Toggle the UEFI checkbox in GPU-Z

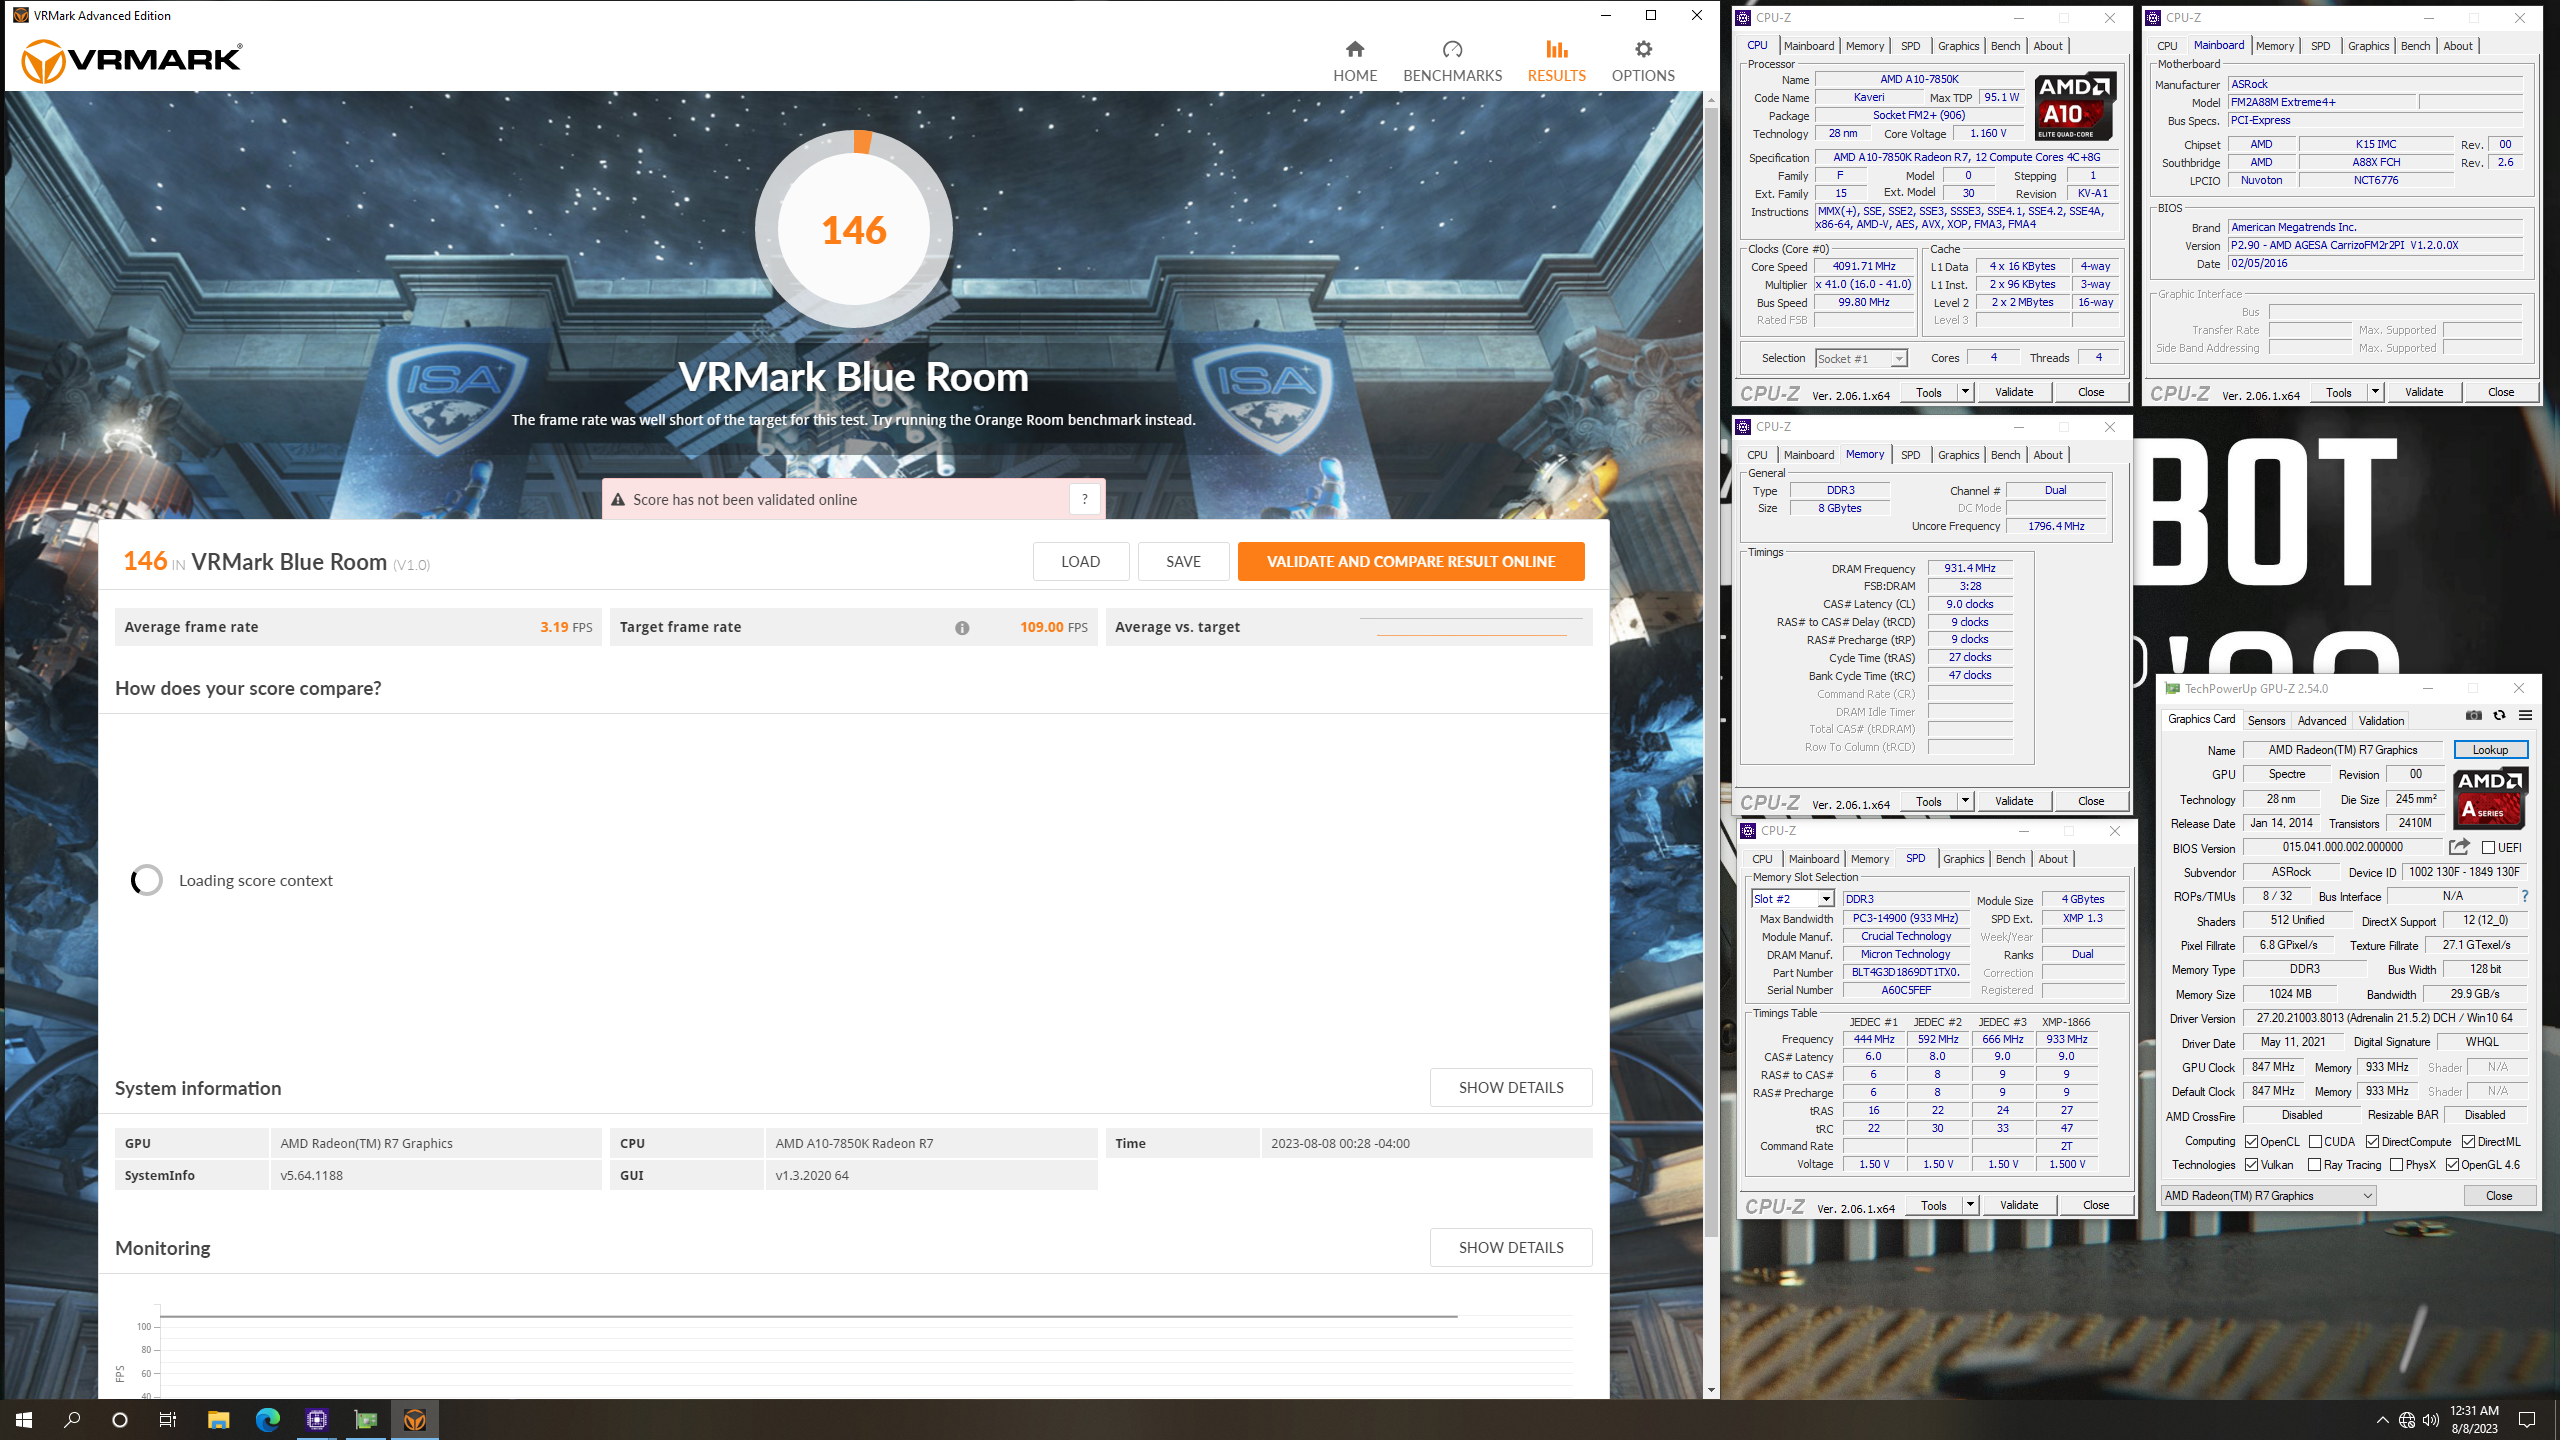[2488, 848]
